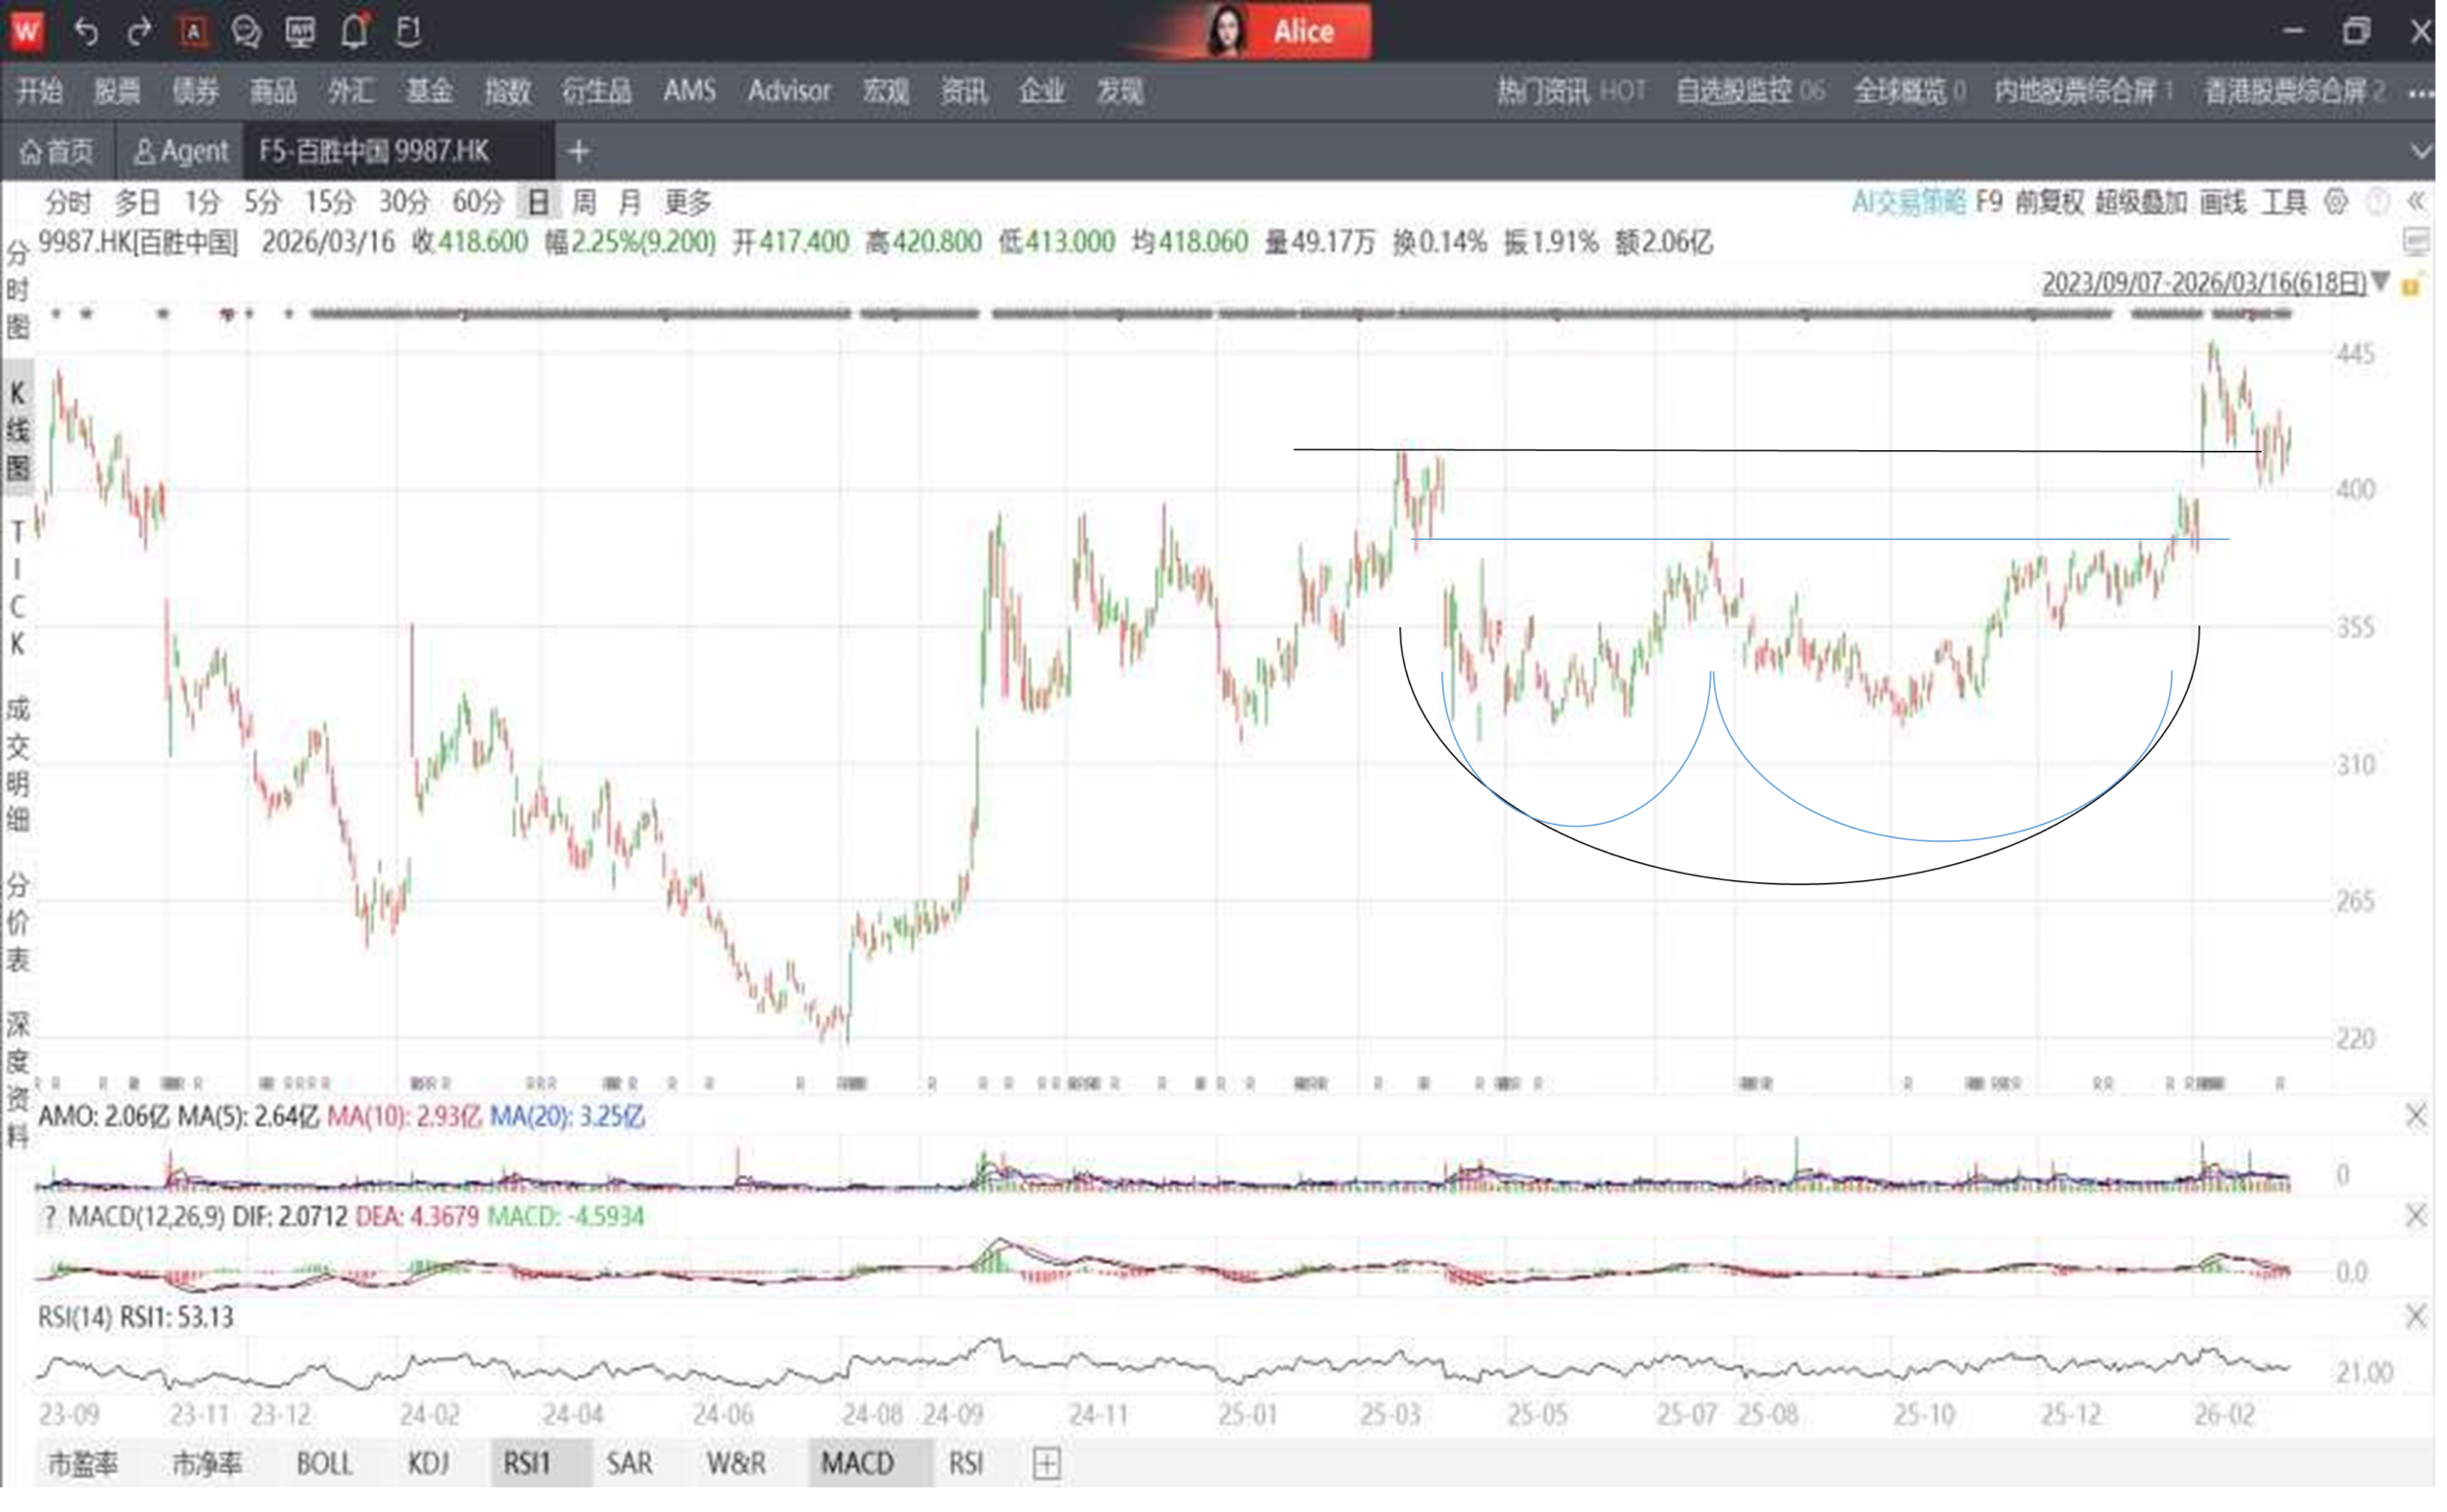Toggle the MACD indicator at bottom
2447x1512 pixels.
(857, 1464)
